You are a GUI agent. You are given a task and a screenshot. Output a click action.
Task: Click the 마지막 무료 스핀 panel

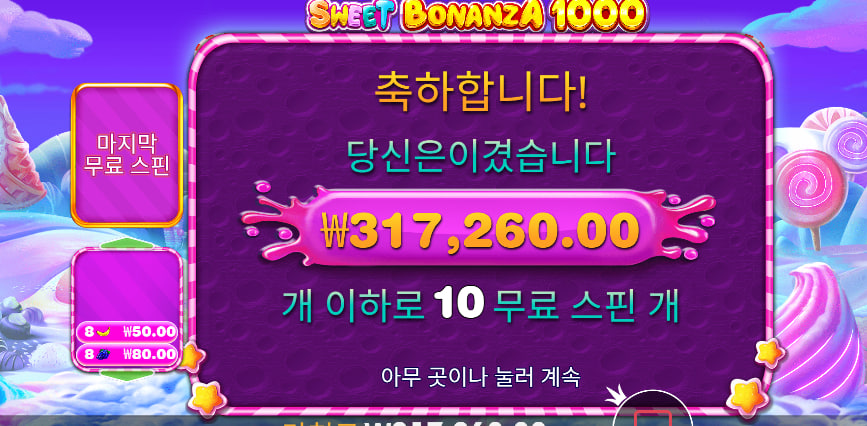(x=127, y=155)
